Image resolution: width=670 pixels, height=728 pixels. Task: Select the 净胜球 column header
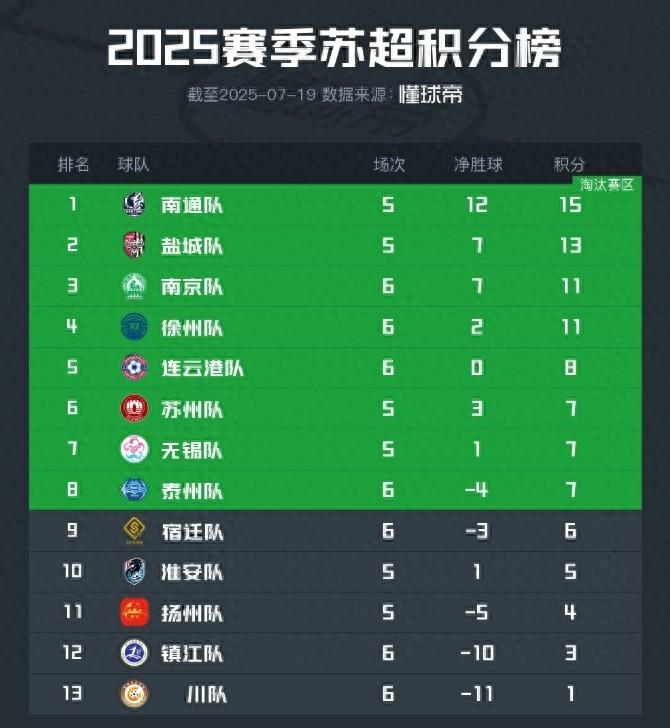point(477,165)
